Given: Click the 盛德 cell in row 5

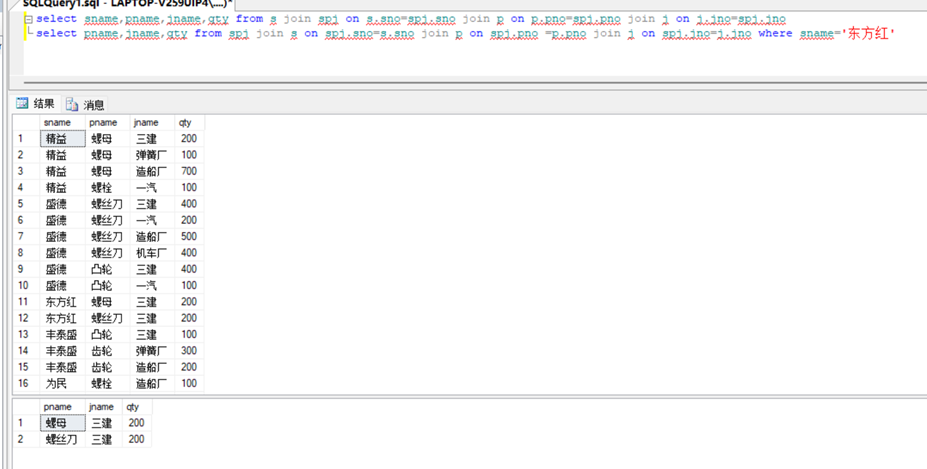Looking at the screenshot, I should (63, 204).
